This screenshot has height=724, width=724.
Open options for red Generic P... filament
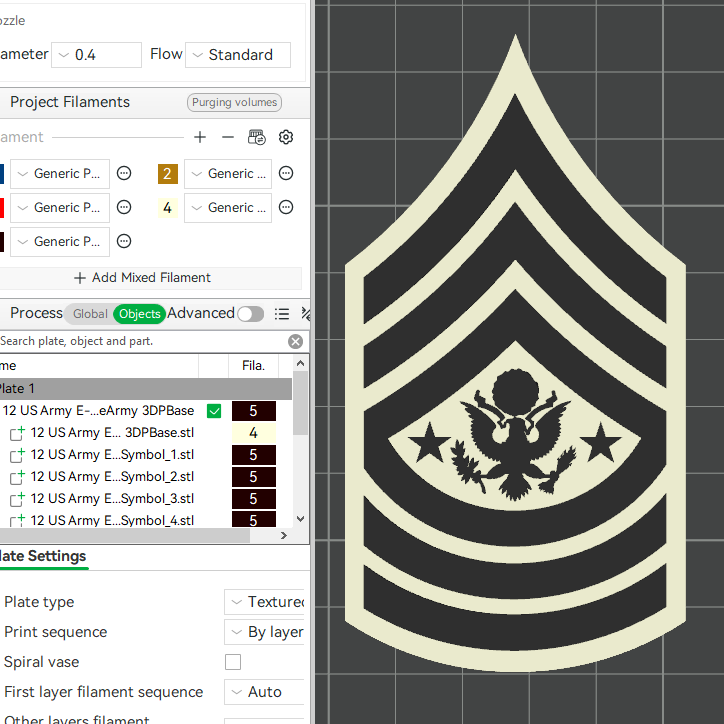(124, 207)
